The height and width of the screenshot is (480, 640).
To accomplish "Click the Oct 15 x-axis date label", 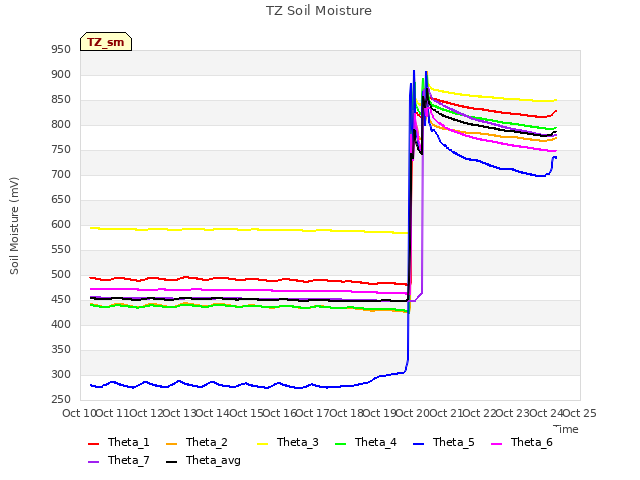I will 246,413.
